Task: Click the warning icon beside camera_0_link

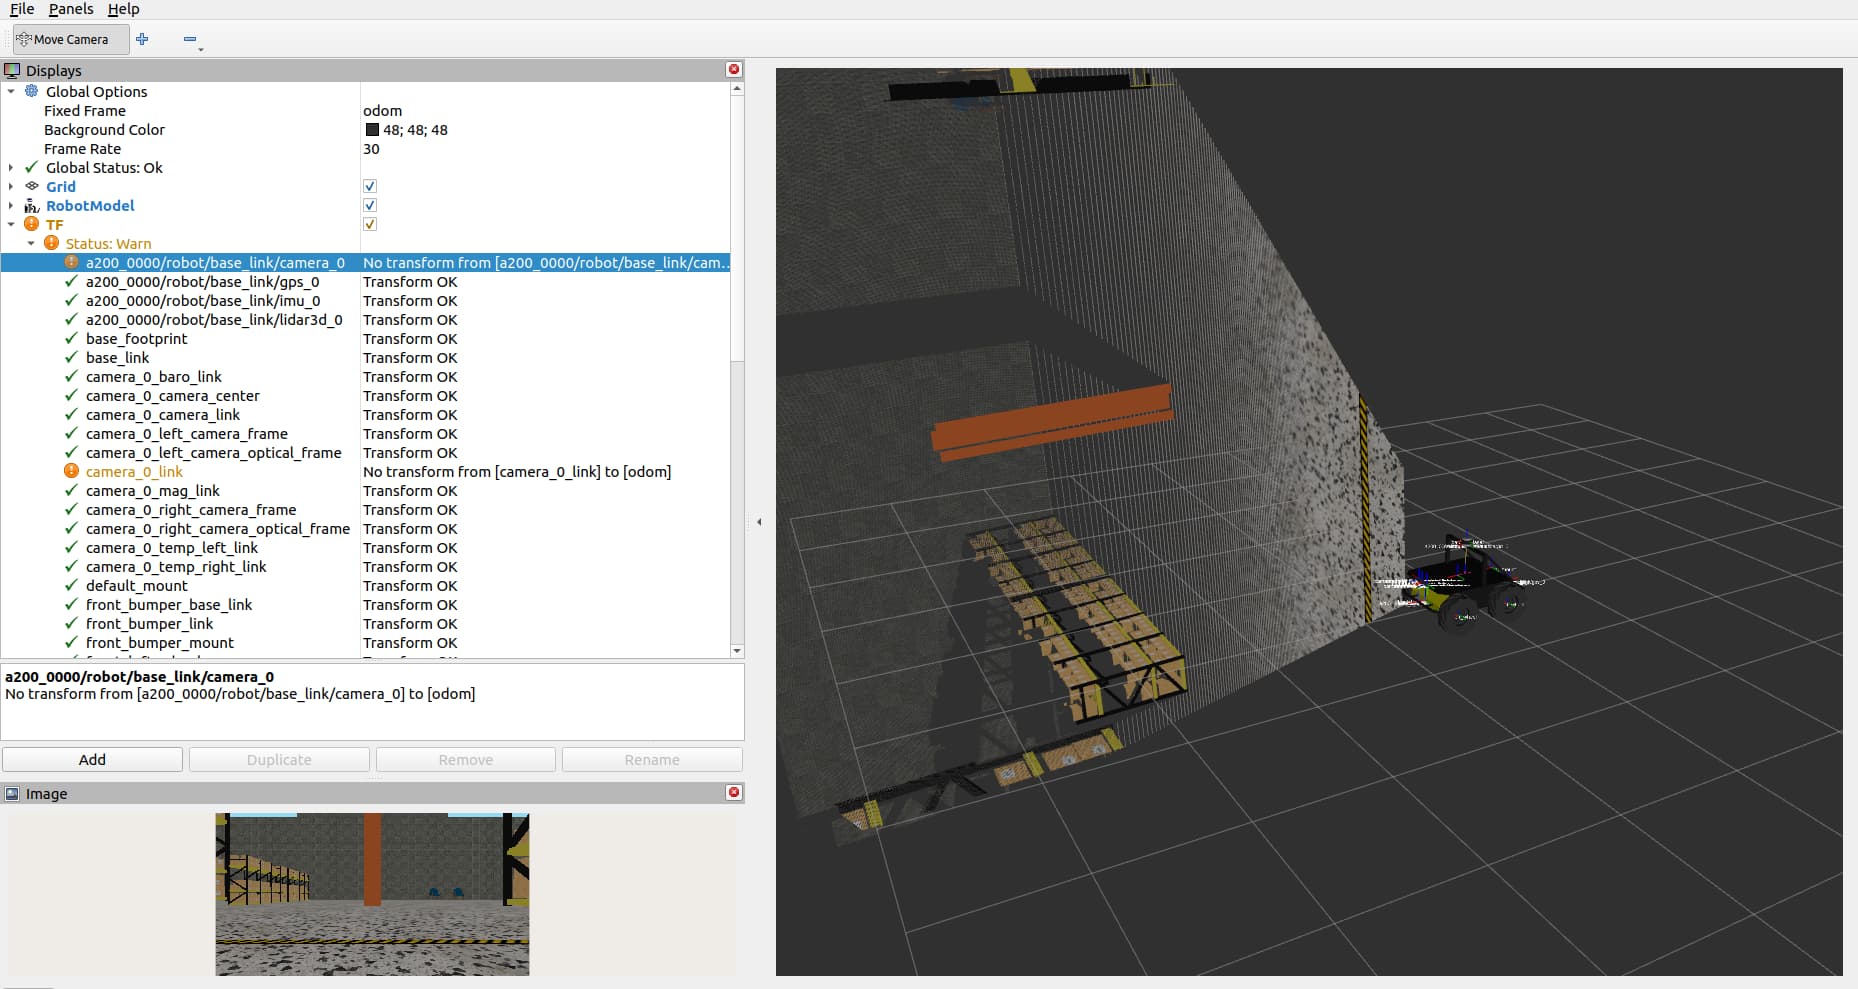Action: pyautogui.click(x=71, y=471)
